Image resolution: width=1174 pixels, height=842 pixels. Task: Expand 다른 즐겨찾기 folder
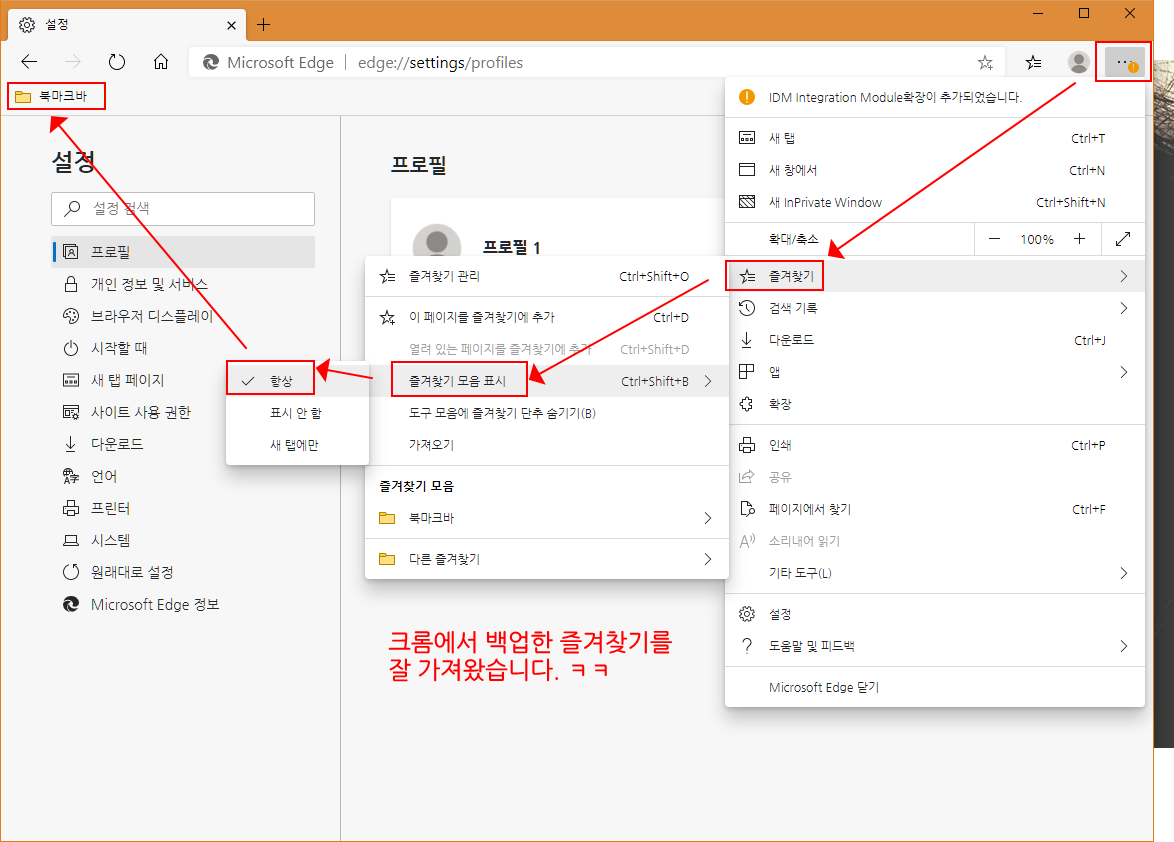pos(547,559)
